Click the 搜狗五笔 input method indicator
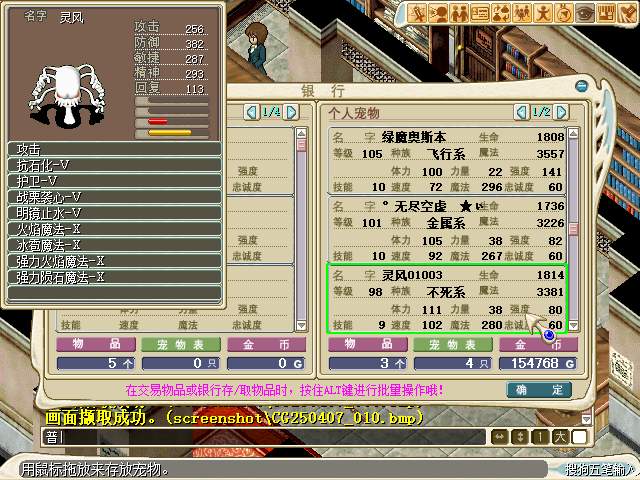The image size is (640, 480). click(x=602, y=470)
